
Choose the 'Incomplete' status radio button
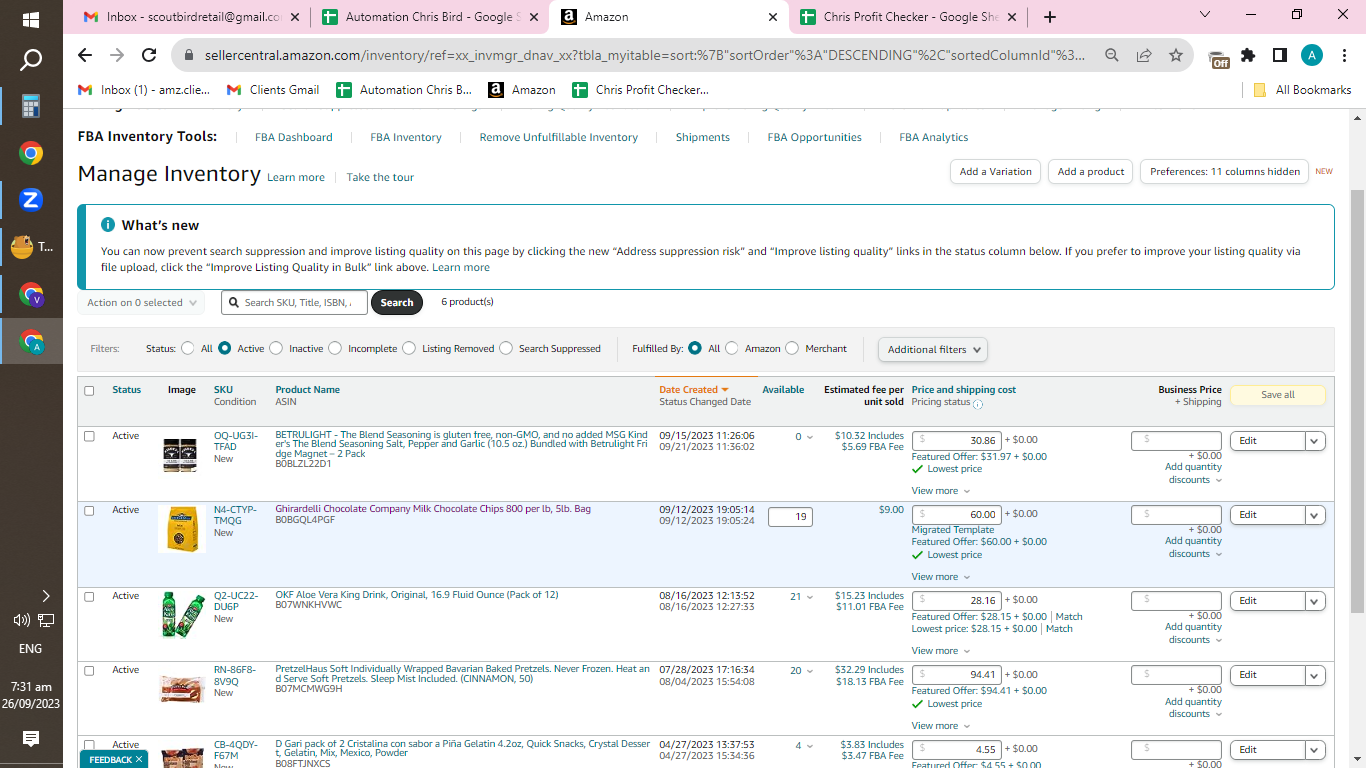(335, 349)
